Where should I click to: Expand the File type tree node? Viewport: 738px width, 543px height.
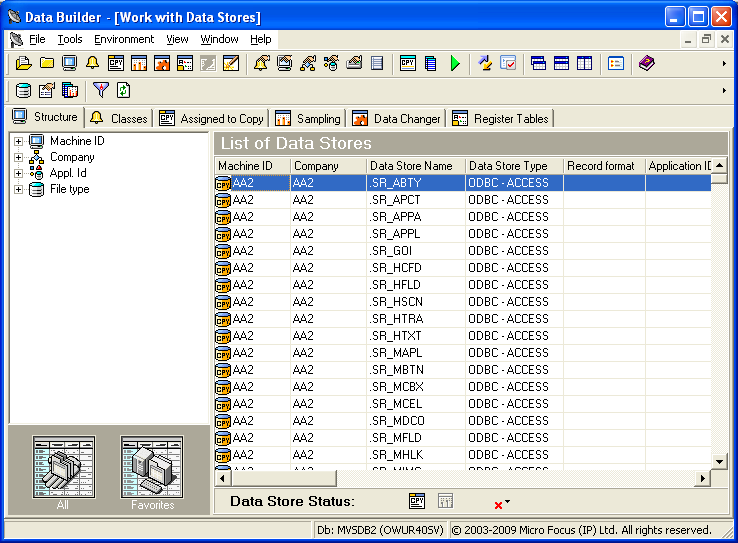(x=18, y=189)
